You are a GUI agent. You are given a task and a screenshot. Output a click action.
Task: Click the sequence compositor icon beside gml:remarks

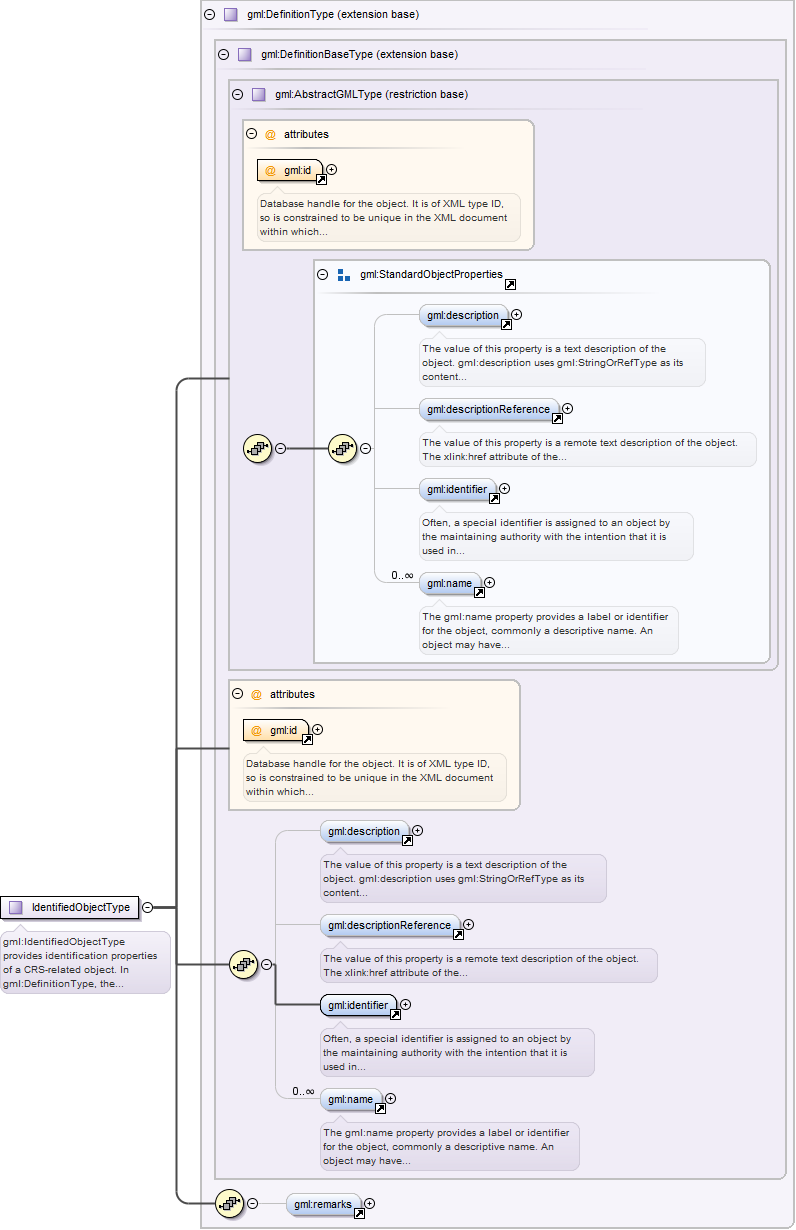click(x=229, y=1204)
